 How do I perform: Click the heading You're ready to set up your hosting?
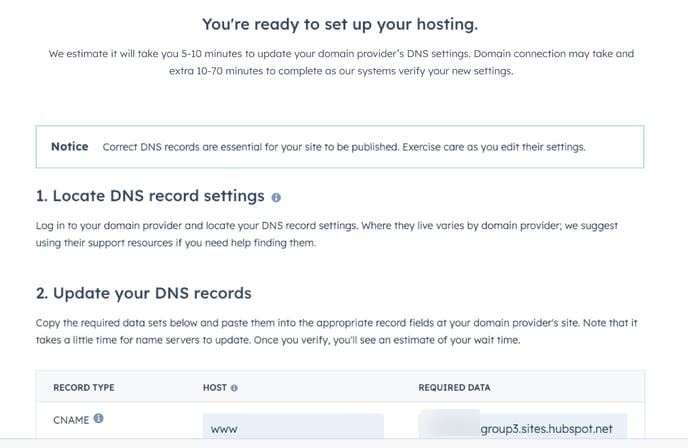pos(340,24)
